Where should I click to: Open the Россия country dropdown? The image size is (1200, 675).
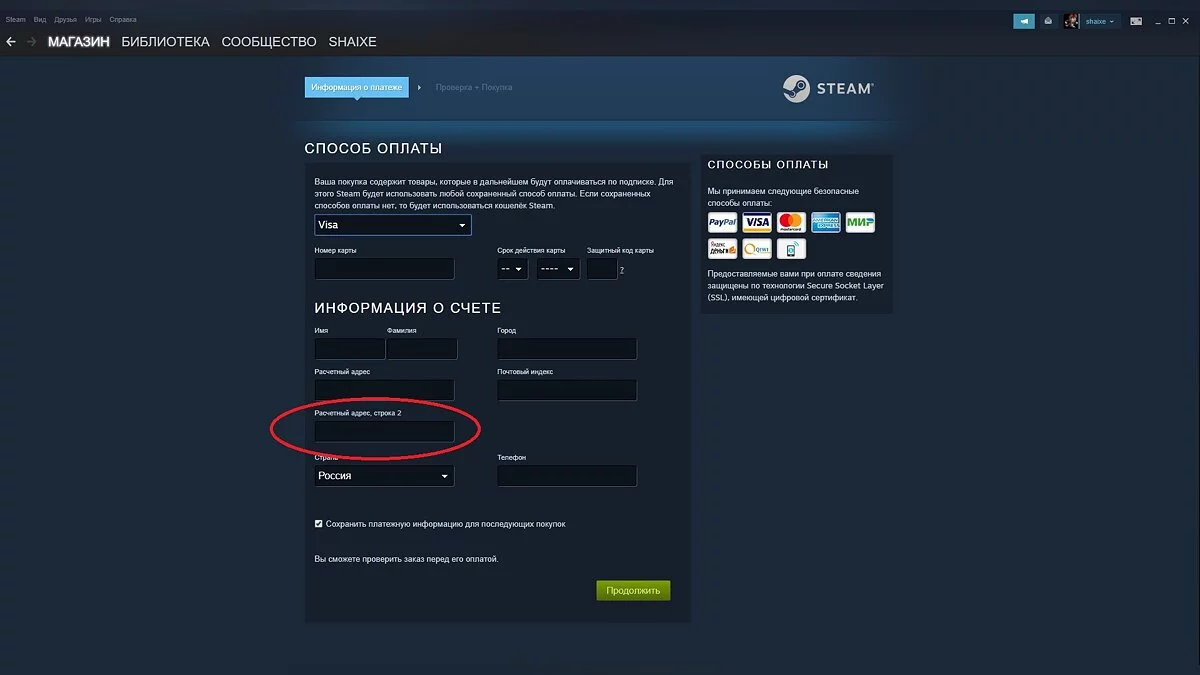(x=384, y=476)
